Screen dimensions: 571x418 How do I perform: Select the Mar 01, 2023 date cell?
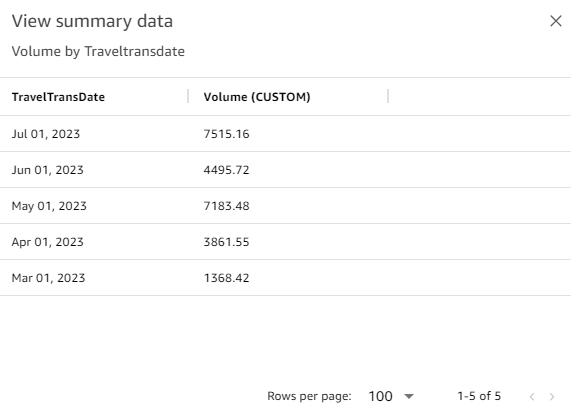tap(48, 278)
